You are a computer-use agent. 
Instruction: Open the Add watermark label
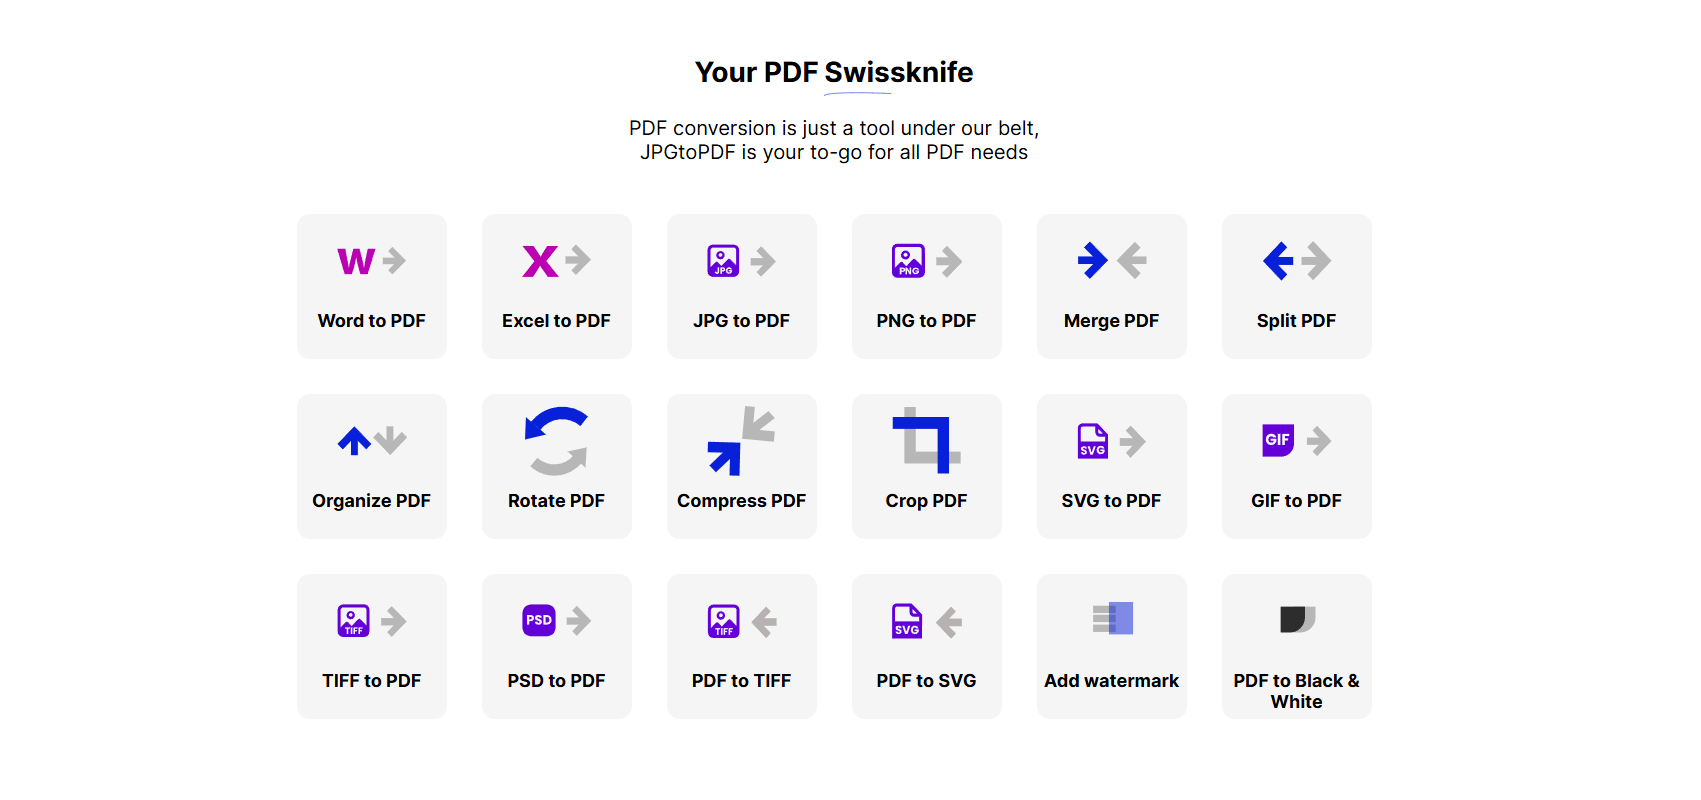[1112, 681]
